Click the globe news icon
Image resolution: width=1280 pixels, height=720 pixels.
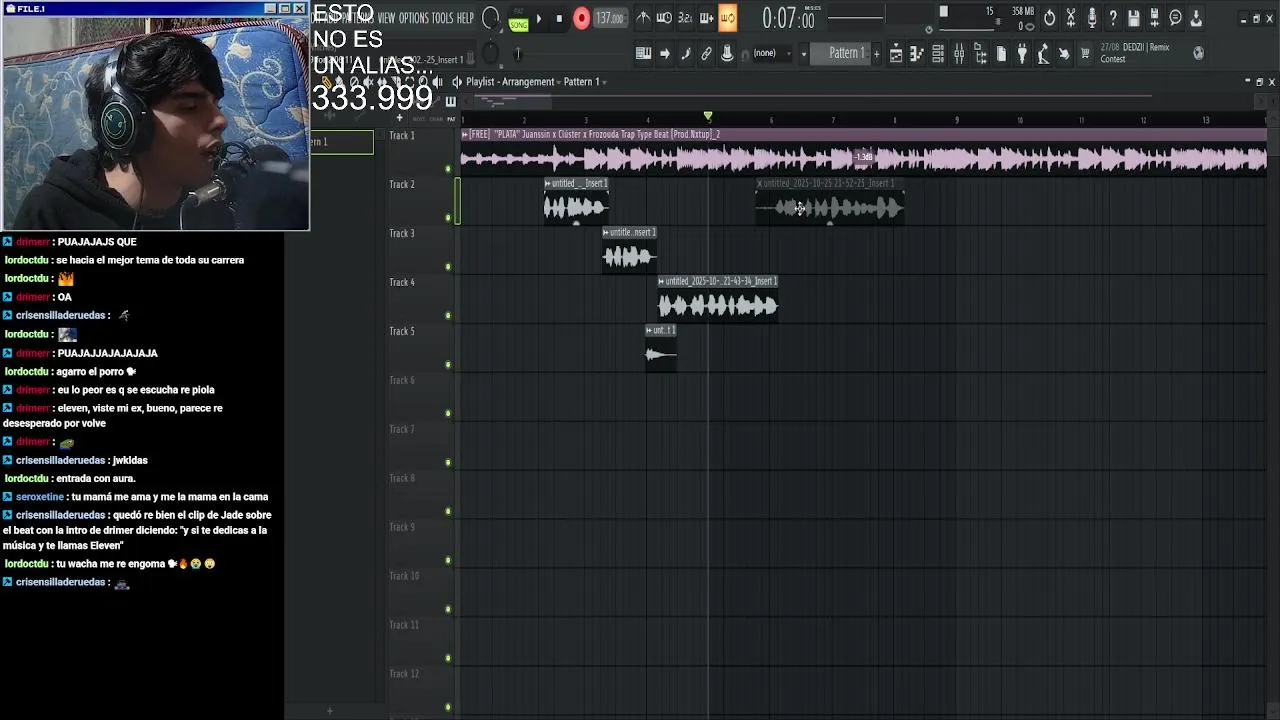[1199, 53]
